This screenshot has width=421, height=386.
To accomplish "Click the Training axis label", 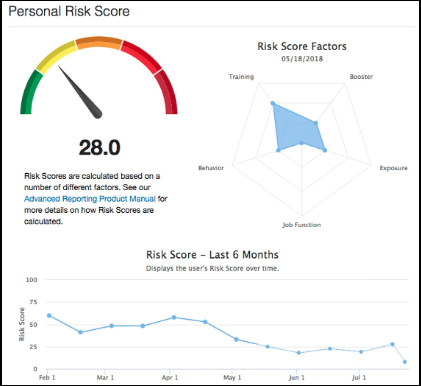I will (x=241, y=77).
